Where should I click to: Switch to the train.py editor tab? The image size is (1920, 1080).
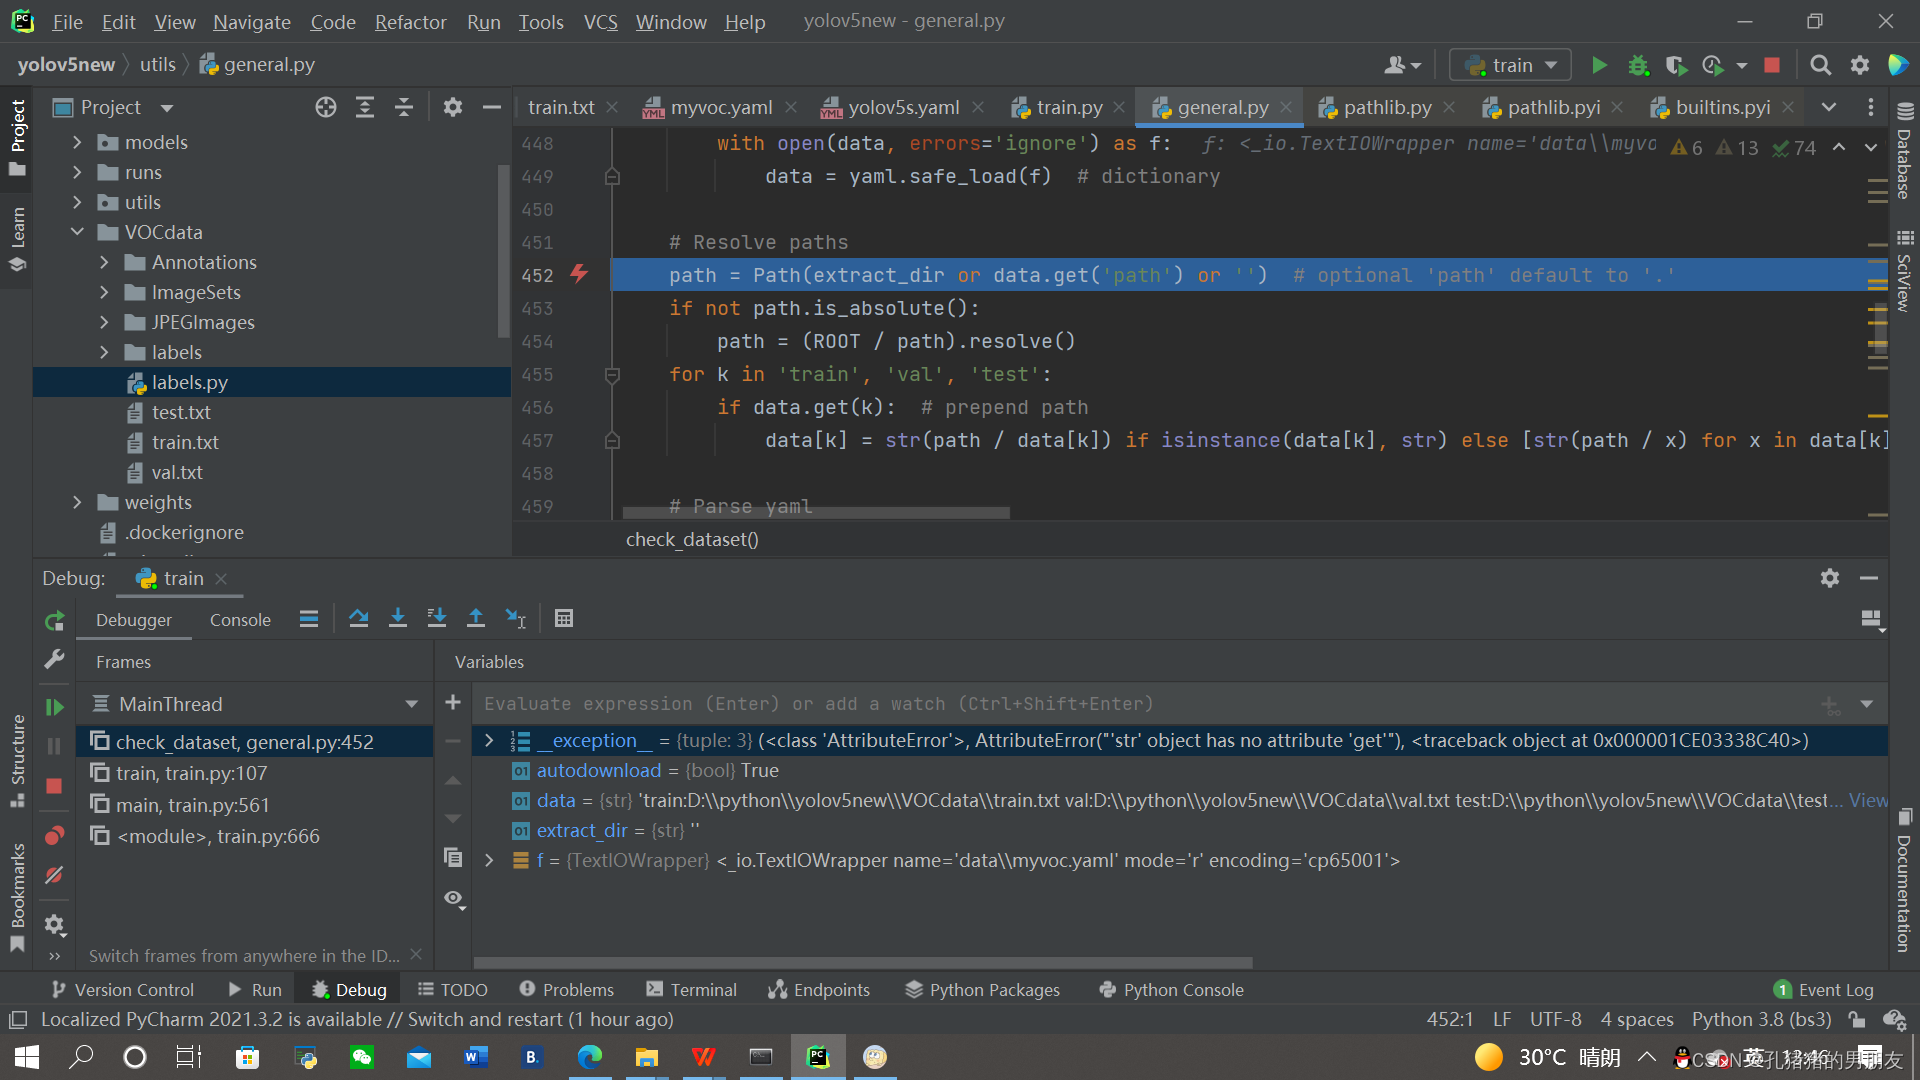coord(1068,107)
